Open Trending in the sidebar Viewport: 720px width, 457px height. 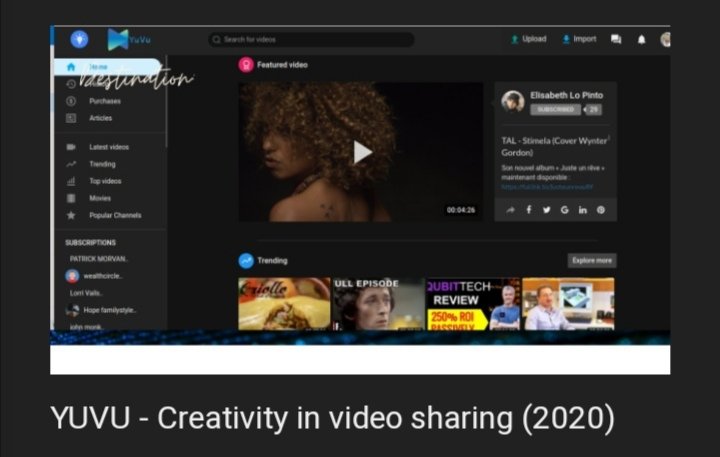[102, 164]
